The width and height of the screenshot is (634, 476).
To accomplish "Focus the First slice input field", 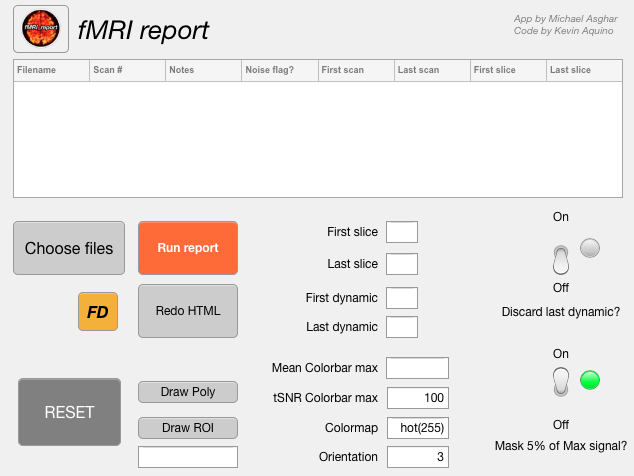I will point(402,232).
